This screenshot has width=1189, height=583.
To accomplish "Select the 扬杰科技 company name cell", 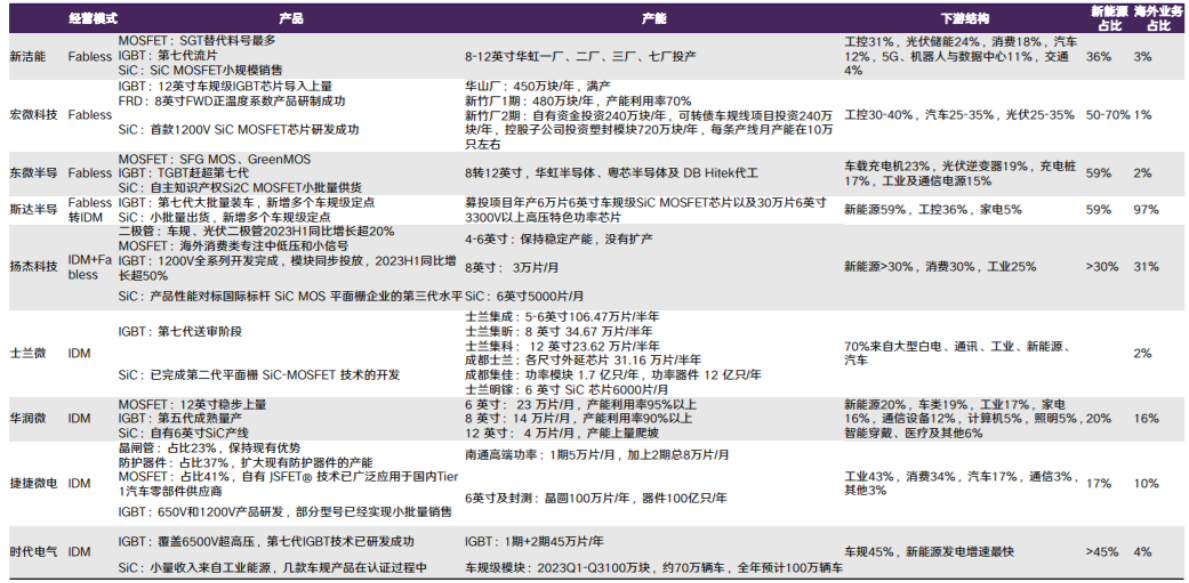I will (33, 267).
